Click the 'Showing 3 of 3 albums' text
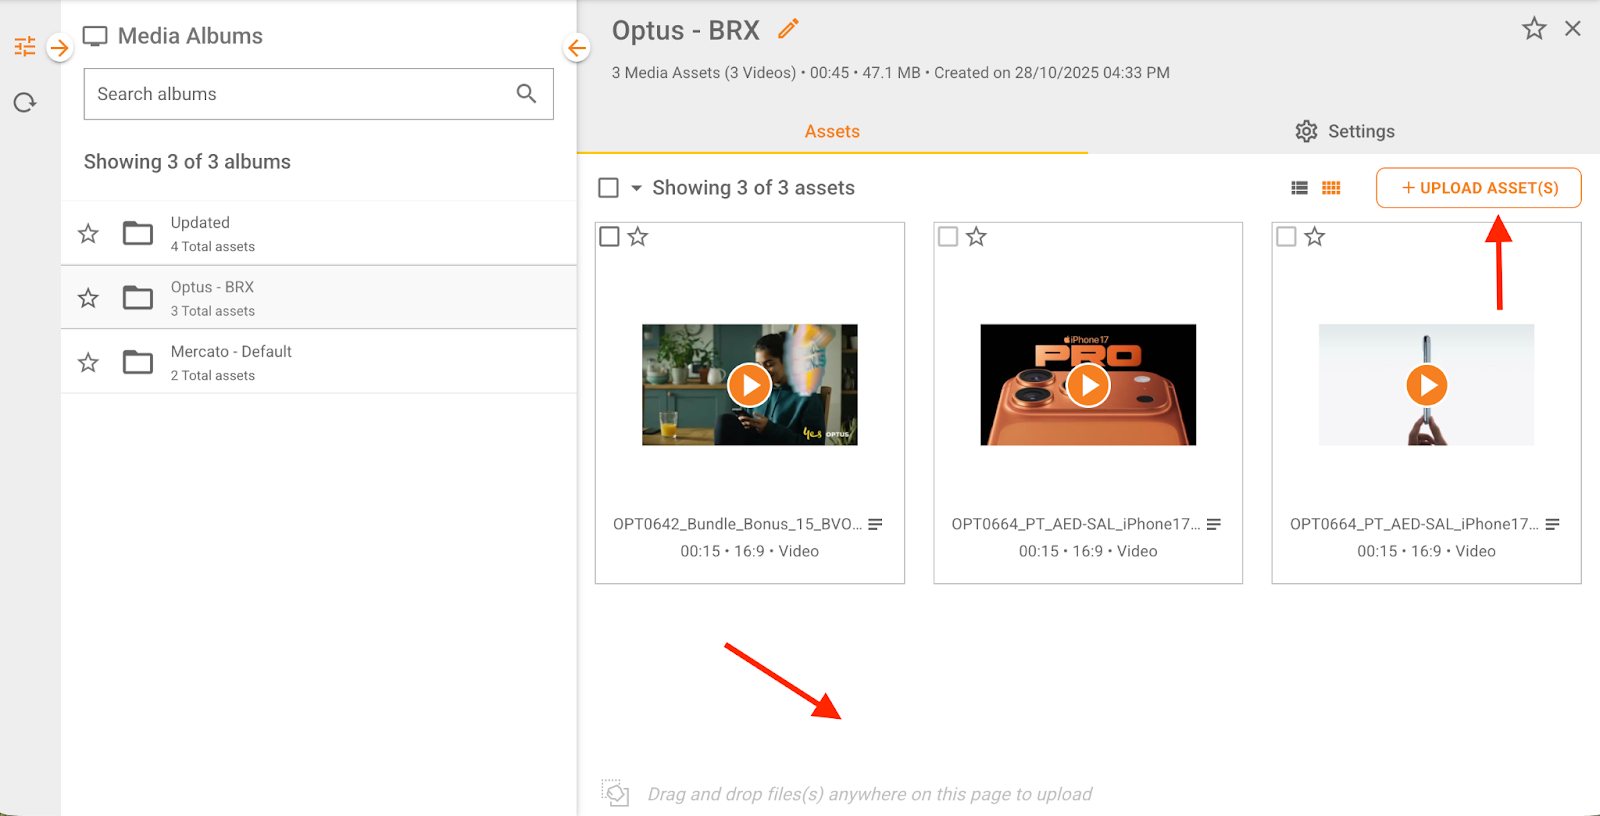1600x816 pixels. pos(187,162)
